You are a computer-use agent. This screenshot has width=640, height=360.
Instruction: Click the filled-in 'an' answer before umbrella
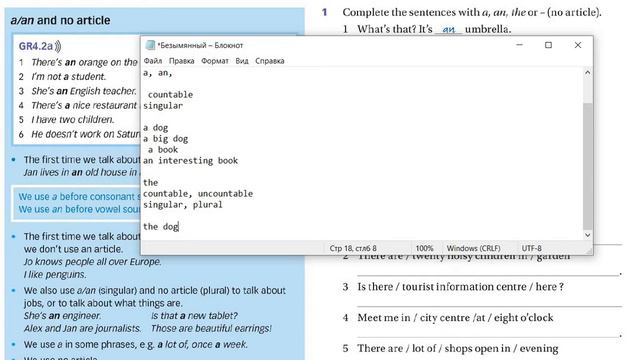[449, 29]
